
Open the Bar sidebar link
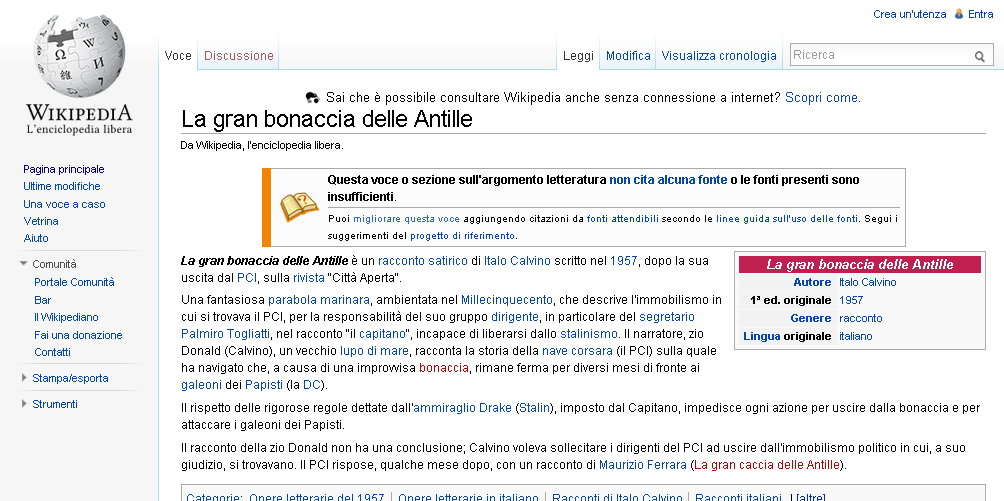pyautogui.click(x=42, y=300)
